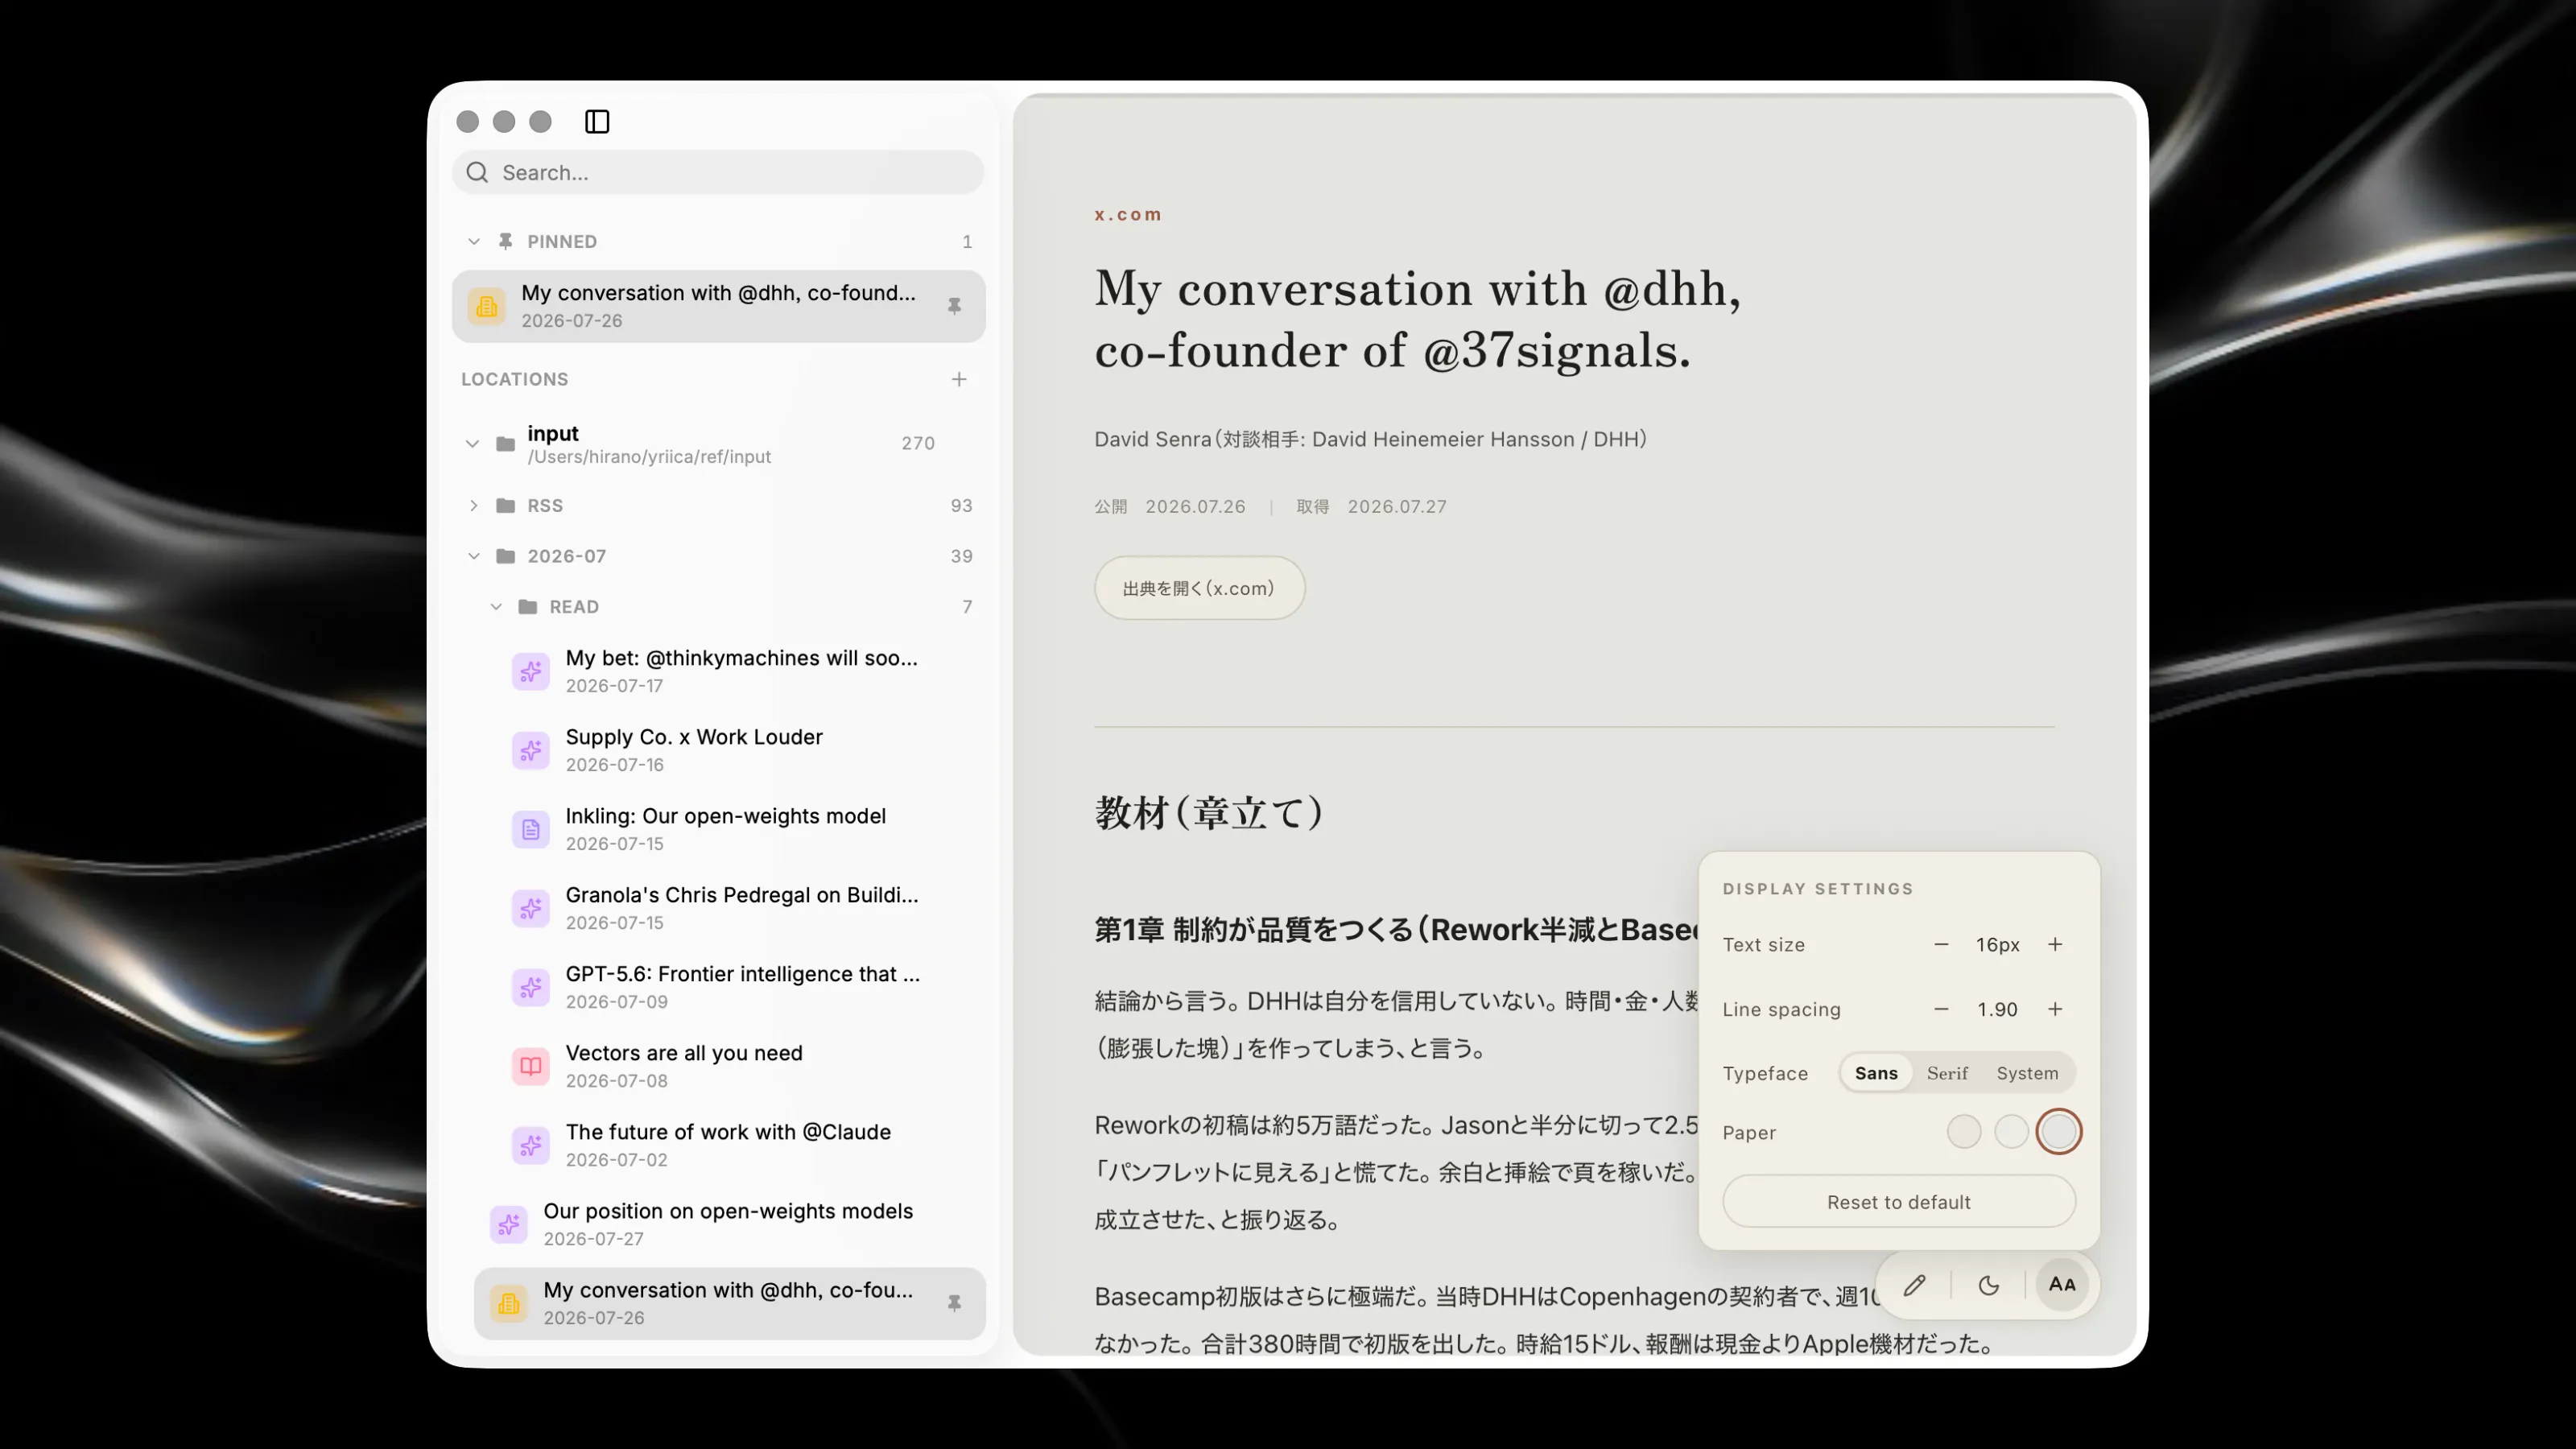
Task: Click sparkle icon of Granola article
Action: click(x=531, y=908)
